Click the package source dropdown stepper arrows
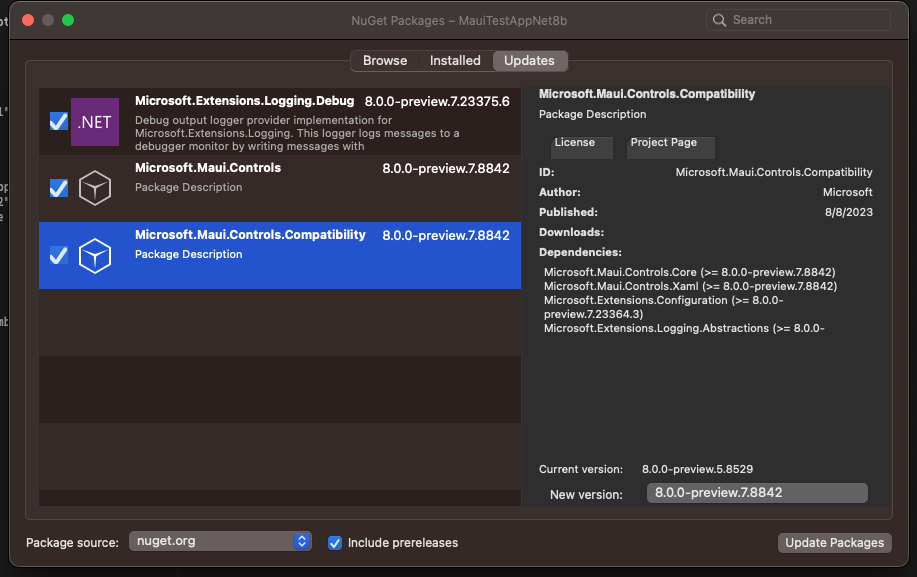Image resolution: width=917 pixels, height=577 pixels. [x=300, y=541]
